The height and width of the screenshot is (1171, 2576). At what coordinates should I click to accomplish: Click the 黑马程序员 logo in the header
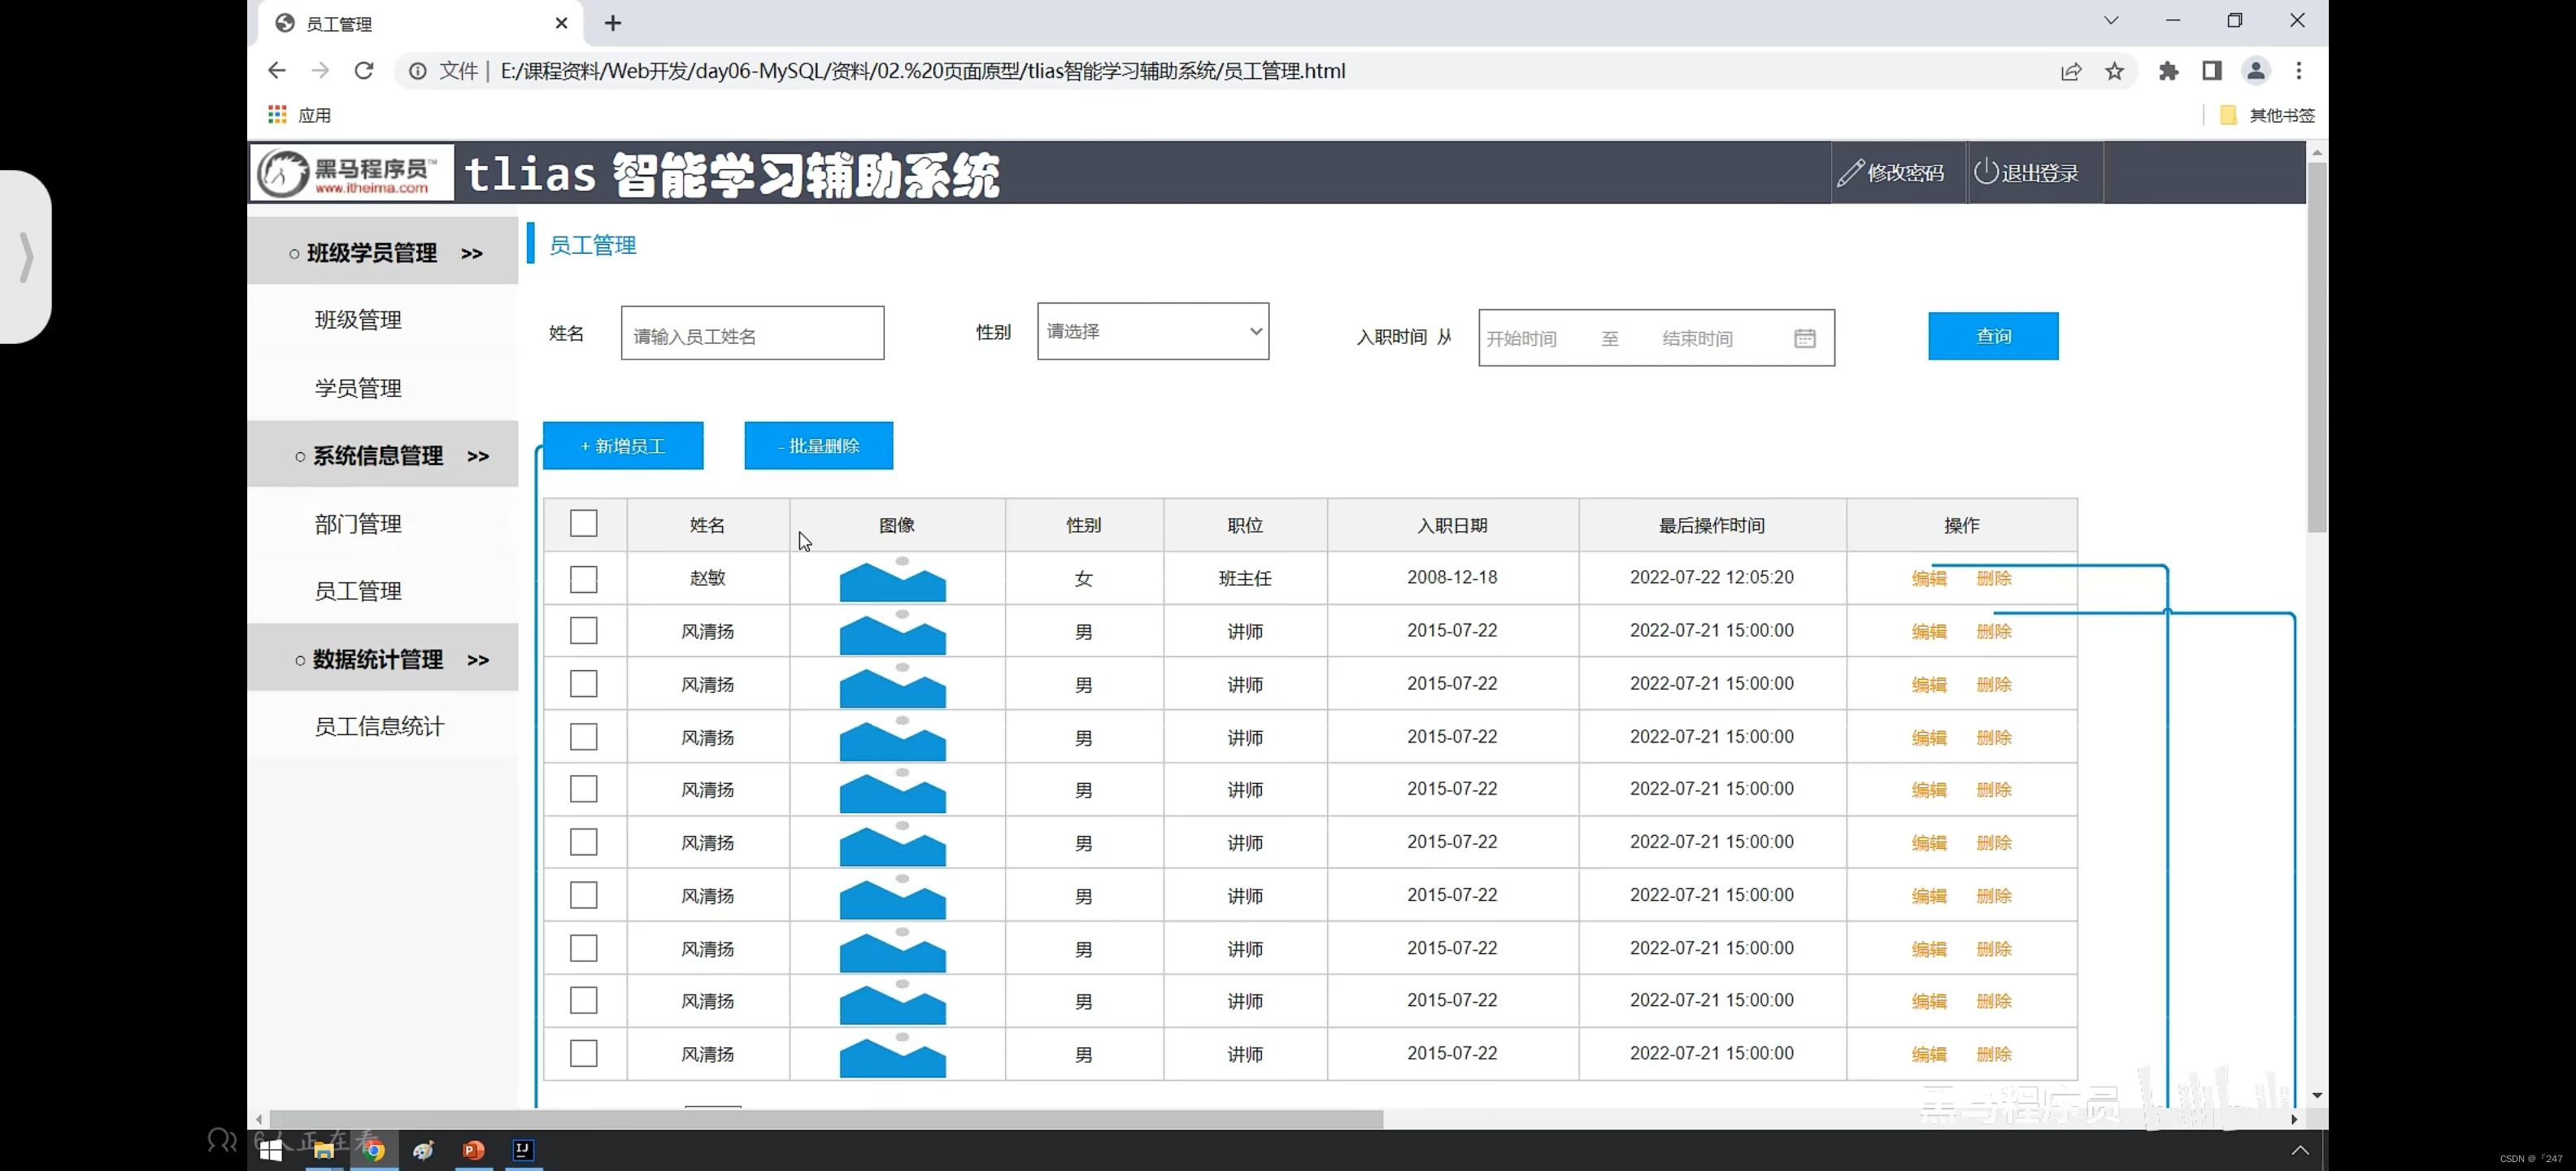352,173
